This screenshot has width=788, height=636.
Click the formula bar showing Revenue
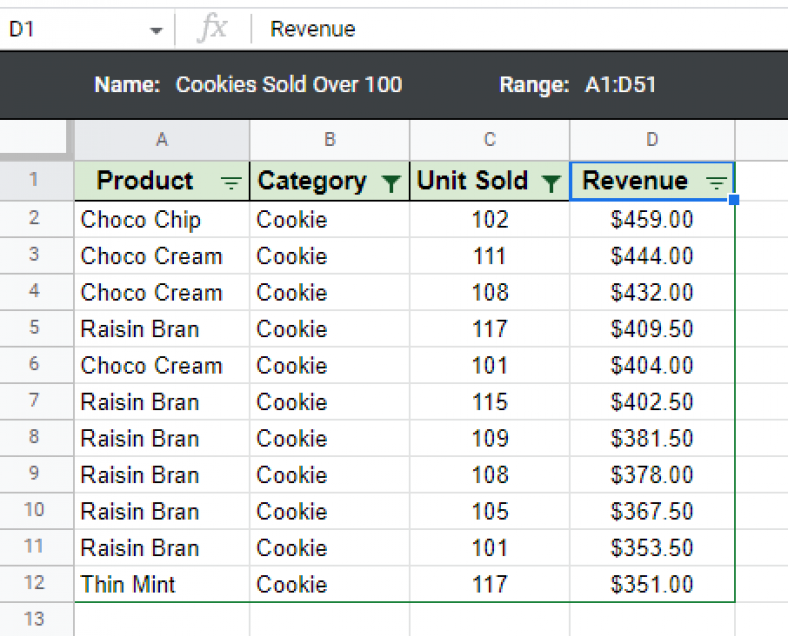pos(518,29)
